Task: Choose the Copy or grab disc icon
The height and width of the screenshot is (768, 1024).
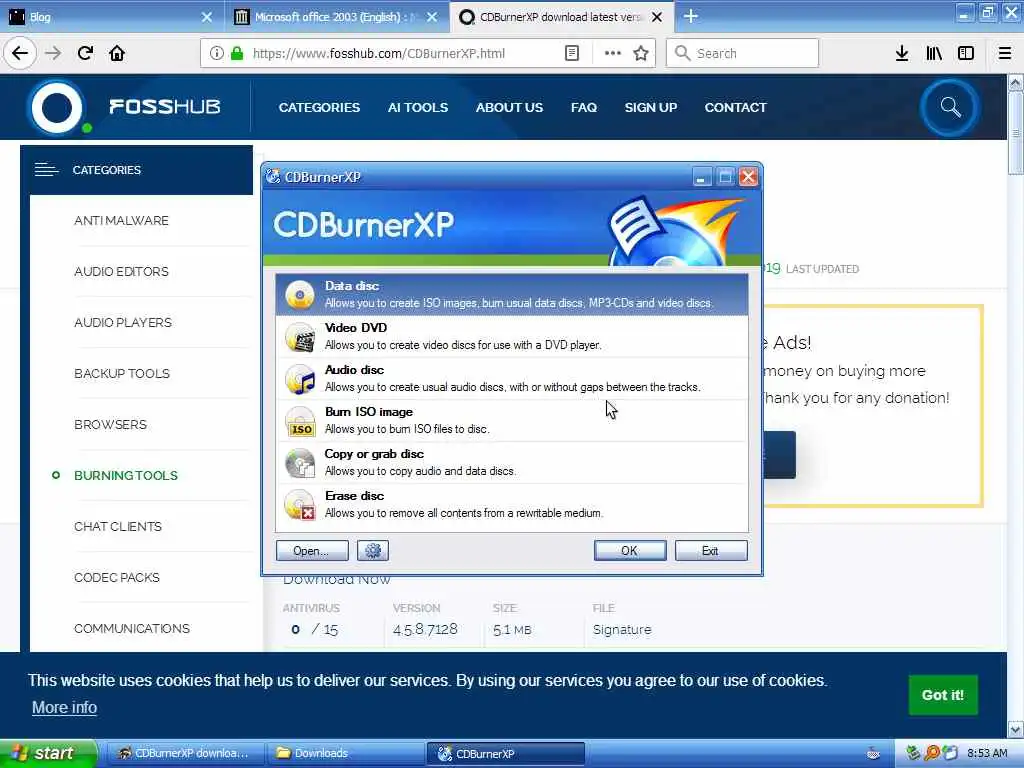Action: [300, 463]
